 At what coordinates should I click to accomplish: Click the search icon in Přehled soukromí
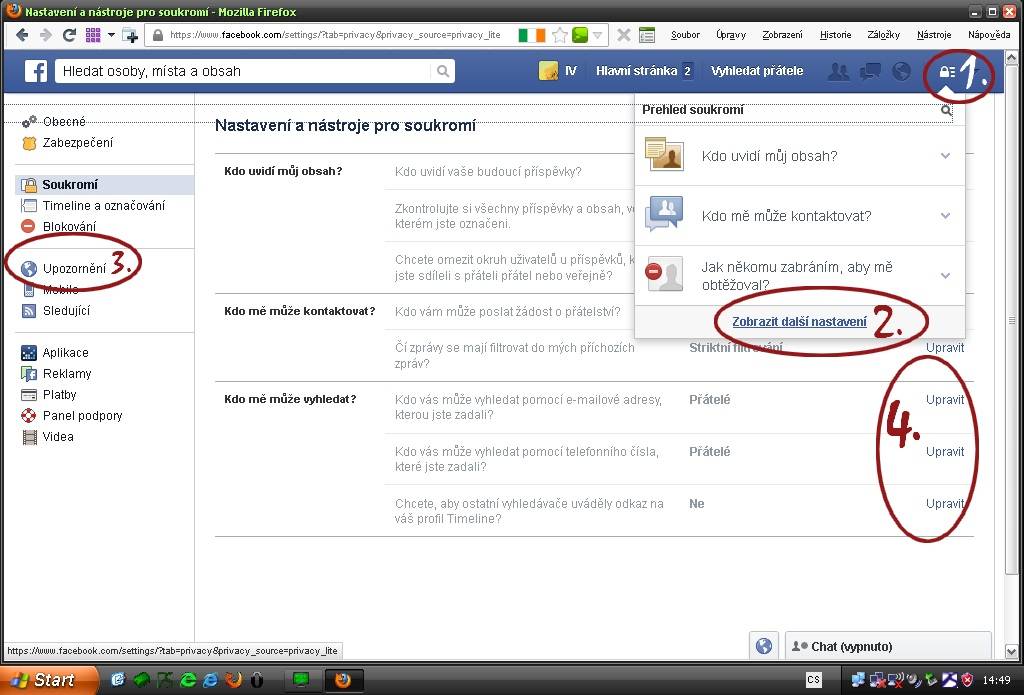pyautogui.click(x=946, y=110)
